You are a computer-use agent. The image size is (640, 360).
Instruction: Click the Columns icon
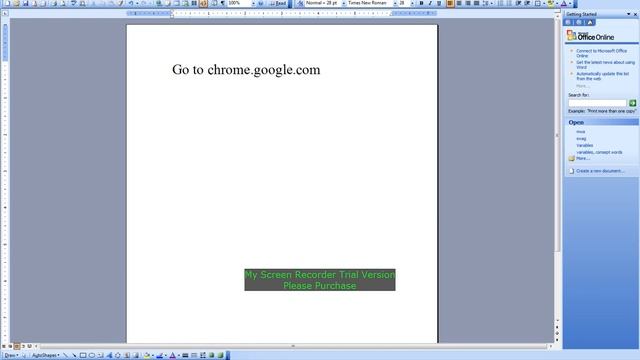pyautogui.click(x=194, y=3)
